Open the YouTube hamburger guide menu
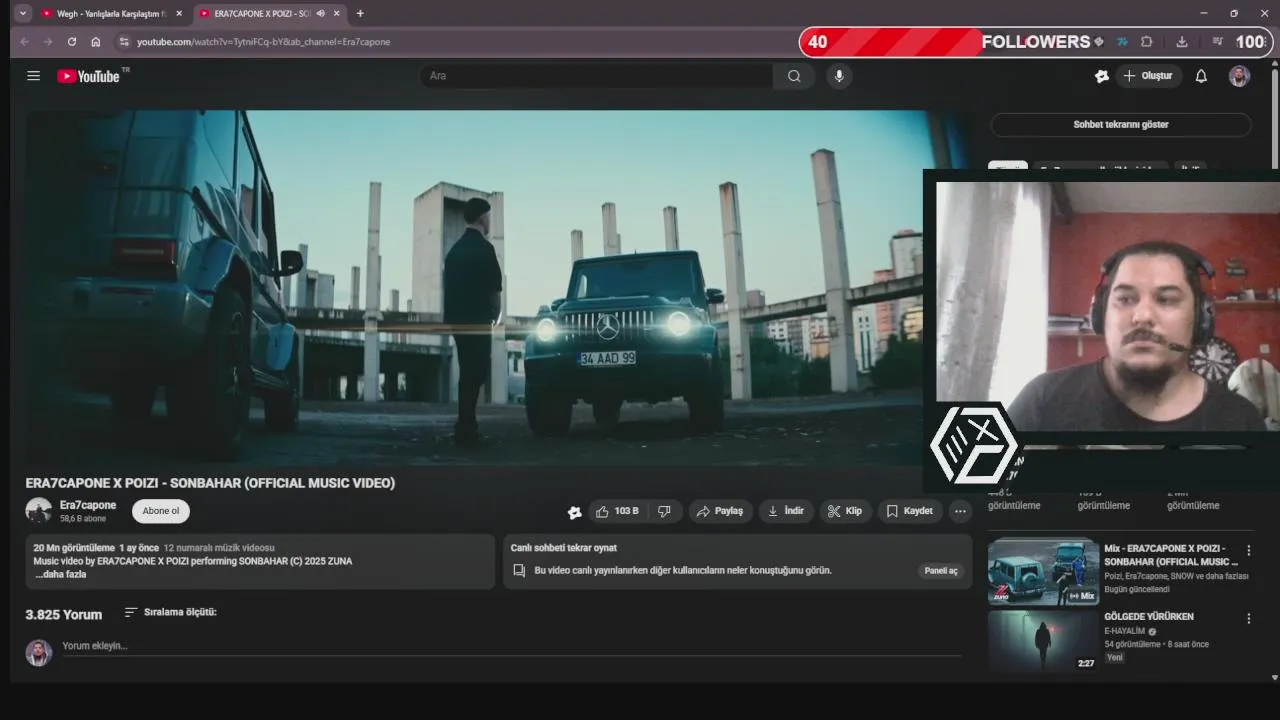1280x720 pixels. 33,76
